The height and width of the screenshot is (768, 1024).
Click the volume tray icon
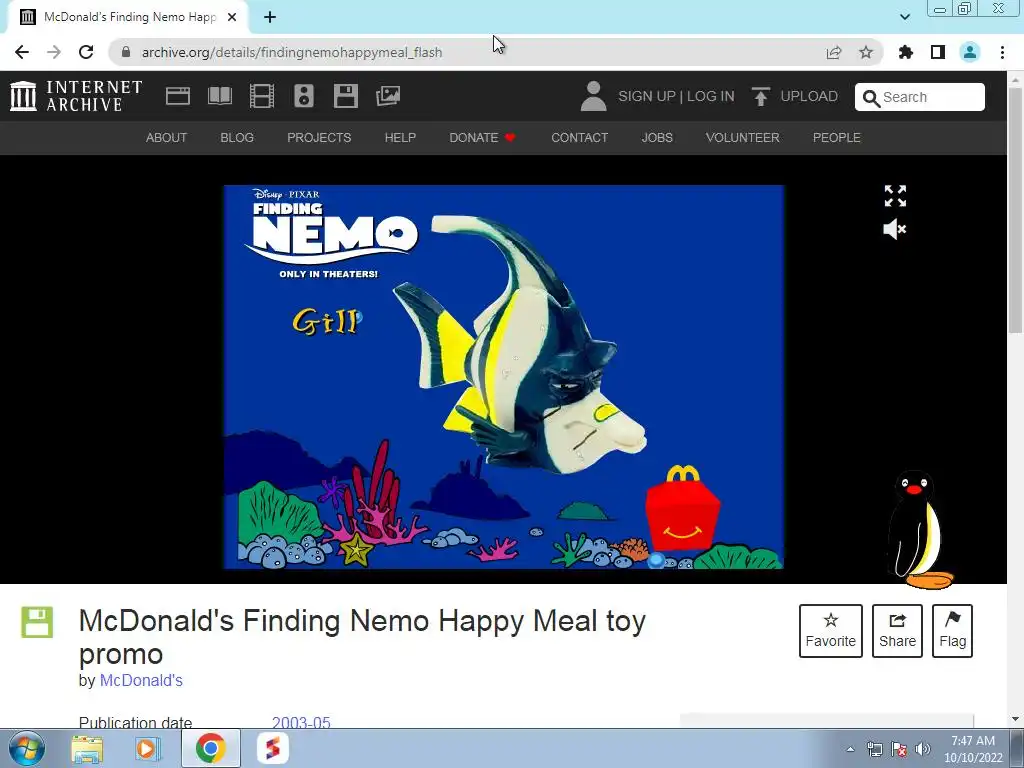(923, 749)
